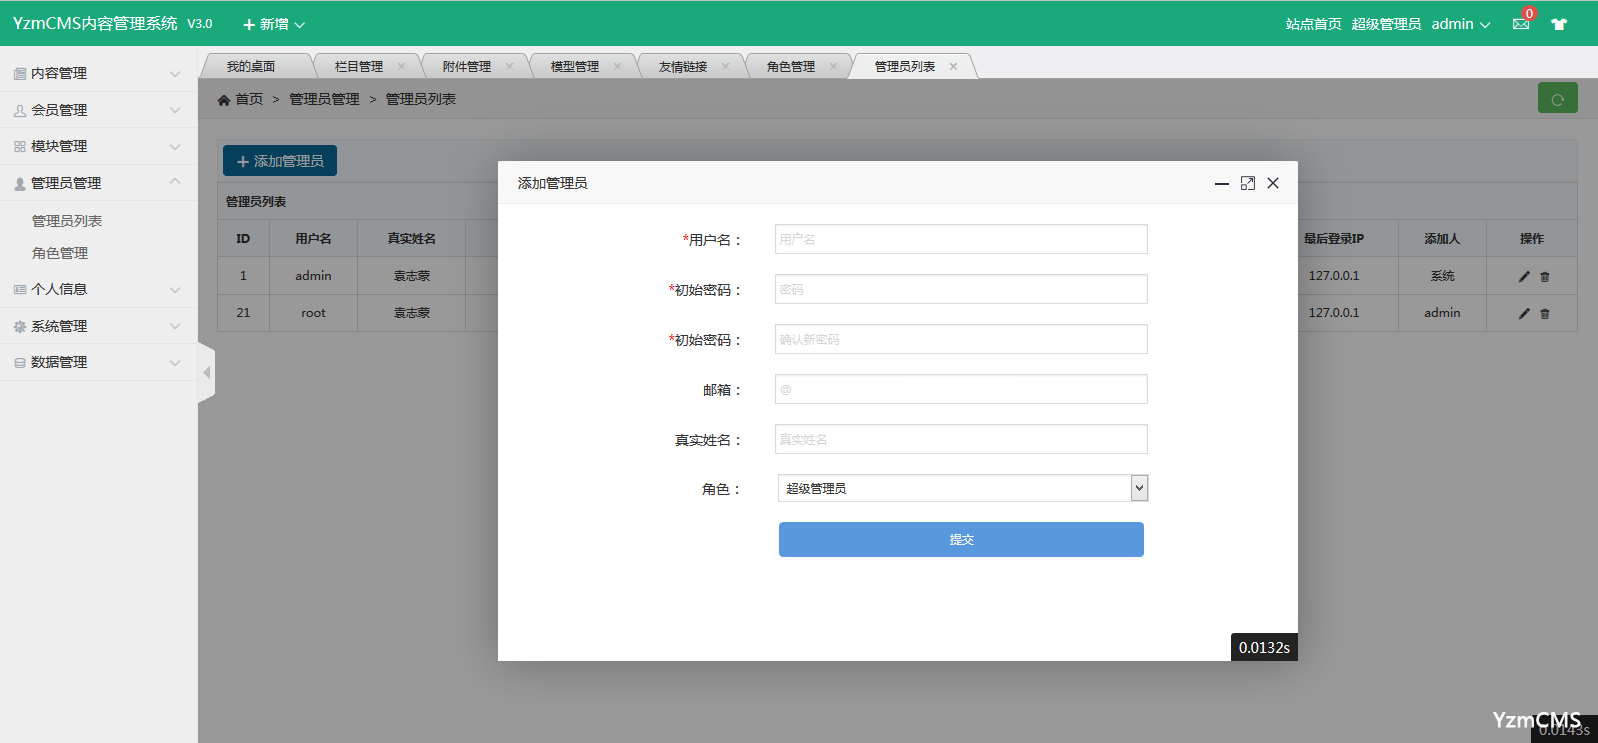Maximize the 添加管理员 dialog
The height and width of the screenshot is (743, 1598).
[1247, 183]
